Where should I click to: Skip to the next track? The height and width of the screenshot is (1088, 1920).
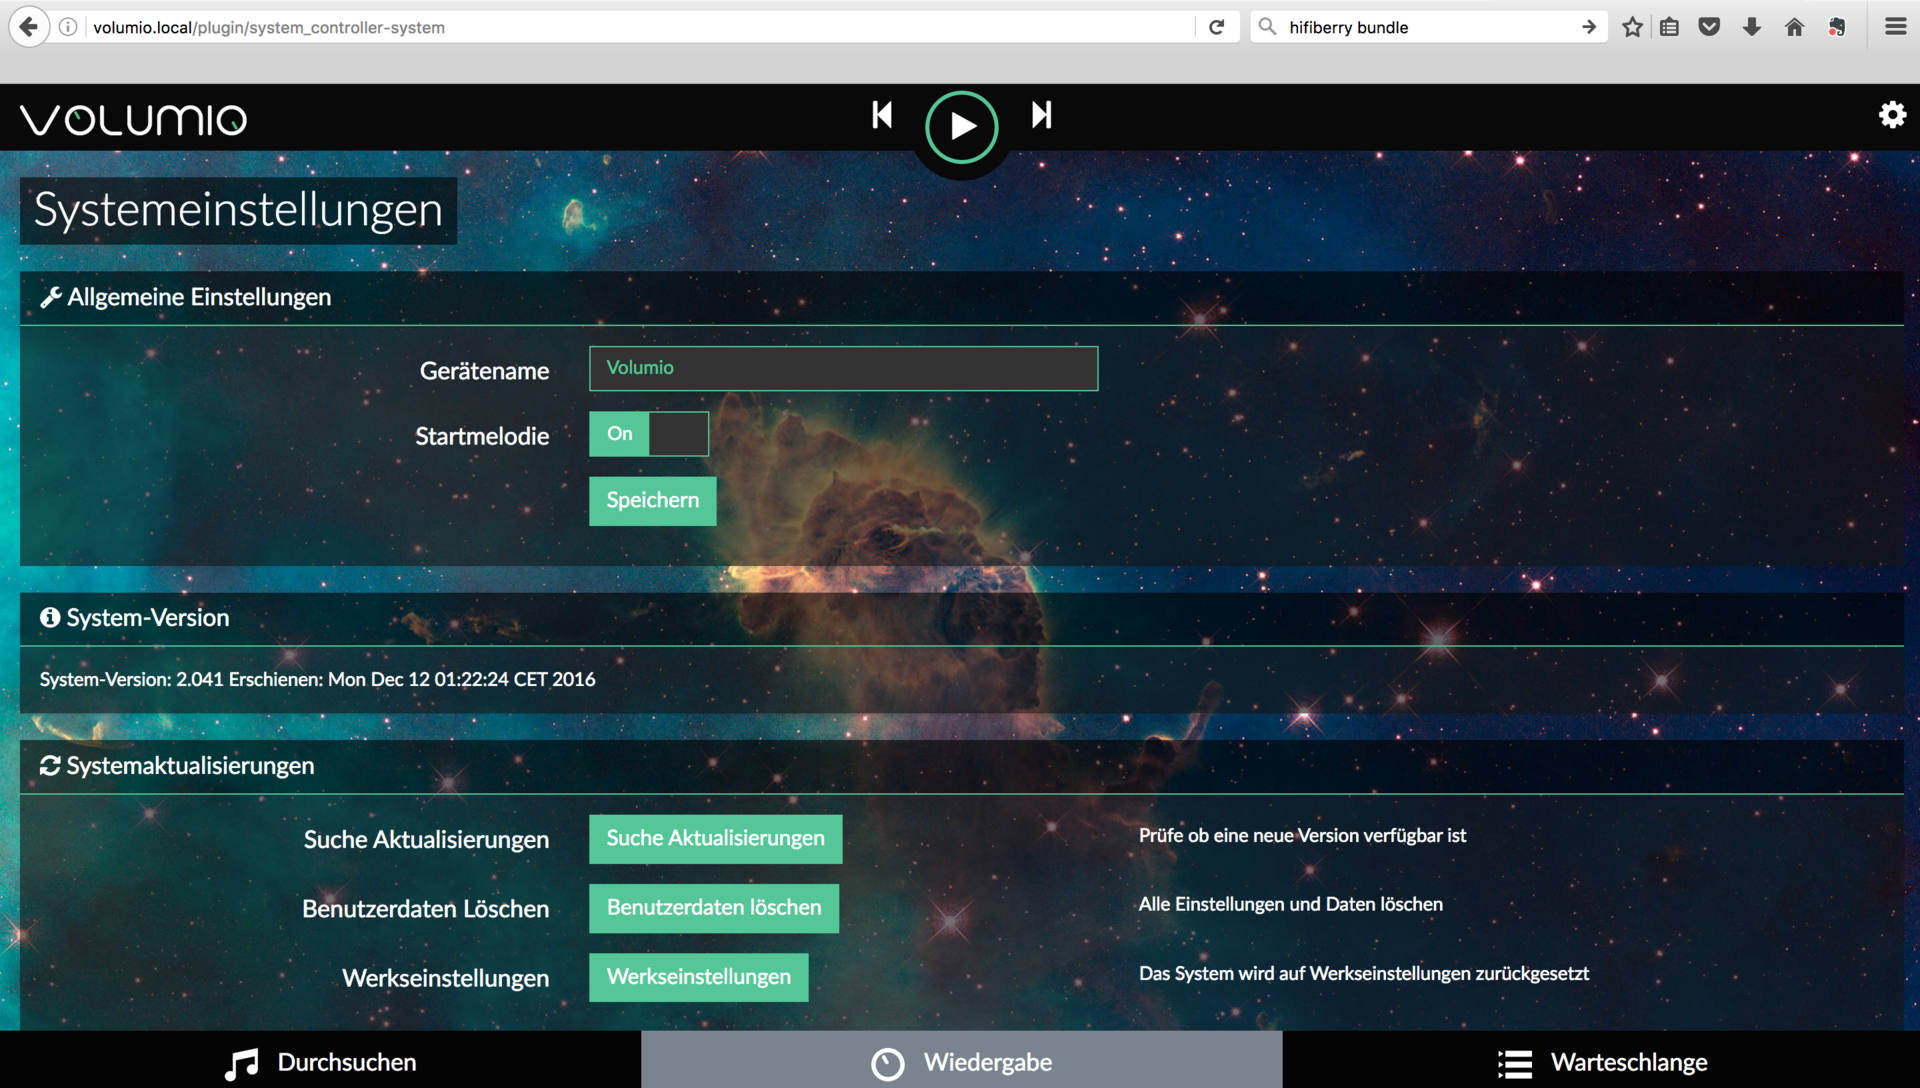pyautogui.click(x=1042, y=115)
